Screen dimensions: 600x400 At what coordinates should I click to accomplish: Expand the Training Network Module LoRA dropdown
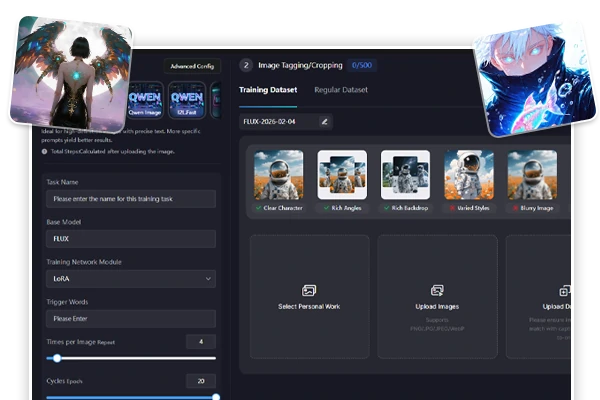131,279
